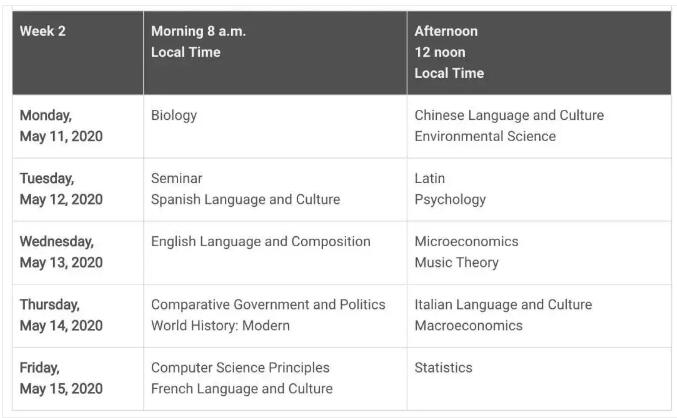
Task: Select the Seminar exam entry
Action: click(x=177, y=178)
